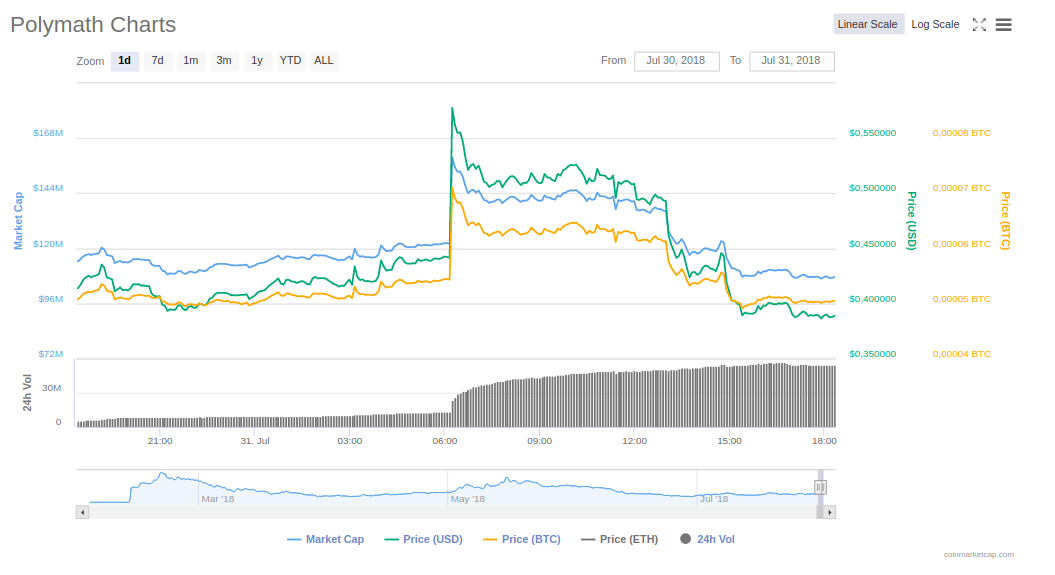The image size is (1055, 575).
Task: Click the 0,00008 BTC label
Action: click(x=961, y=133)
